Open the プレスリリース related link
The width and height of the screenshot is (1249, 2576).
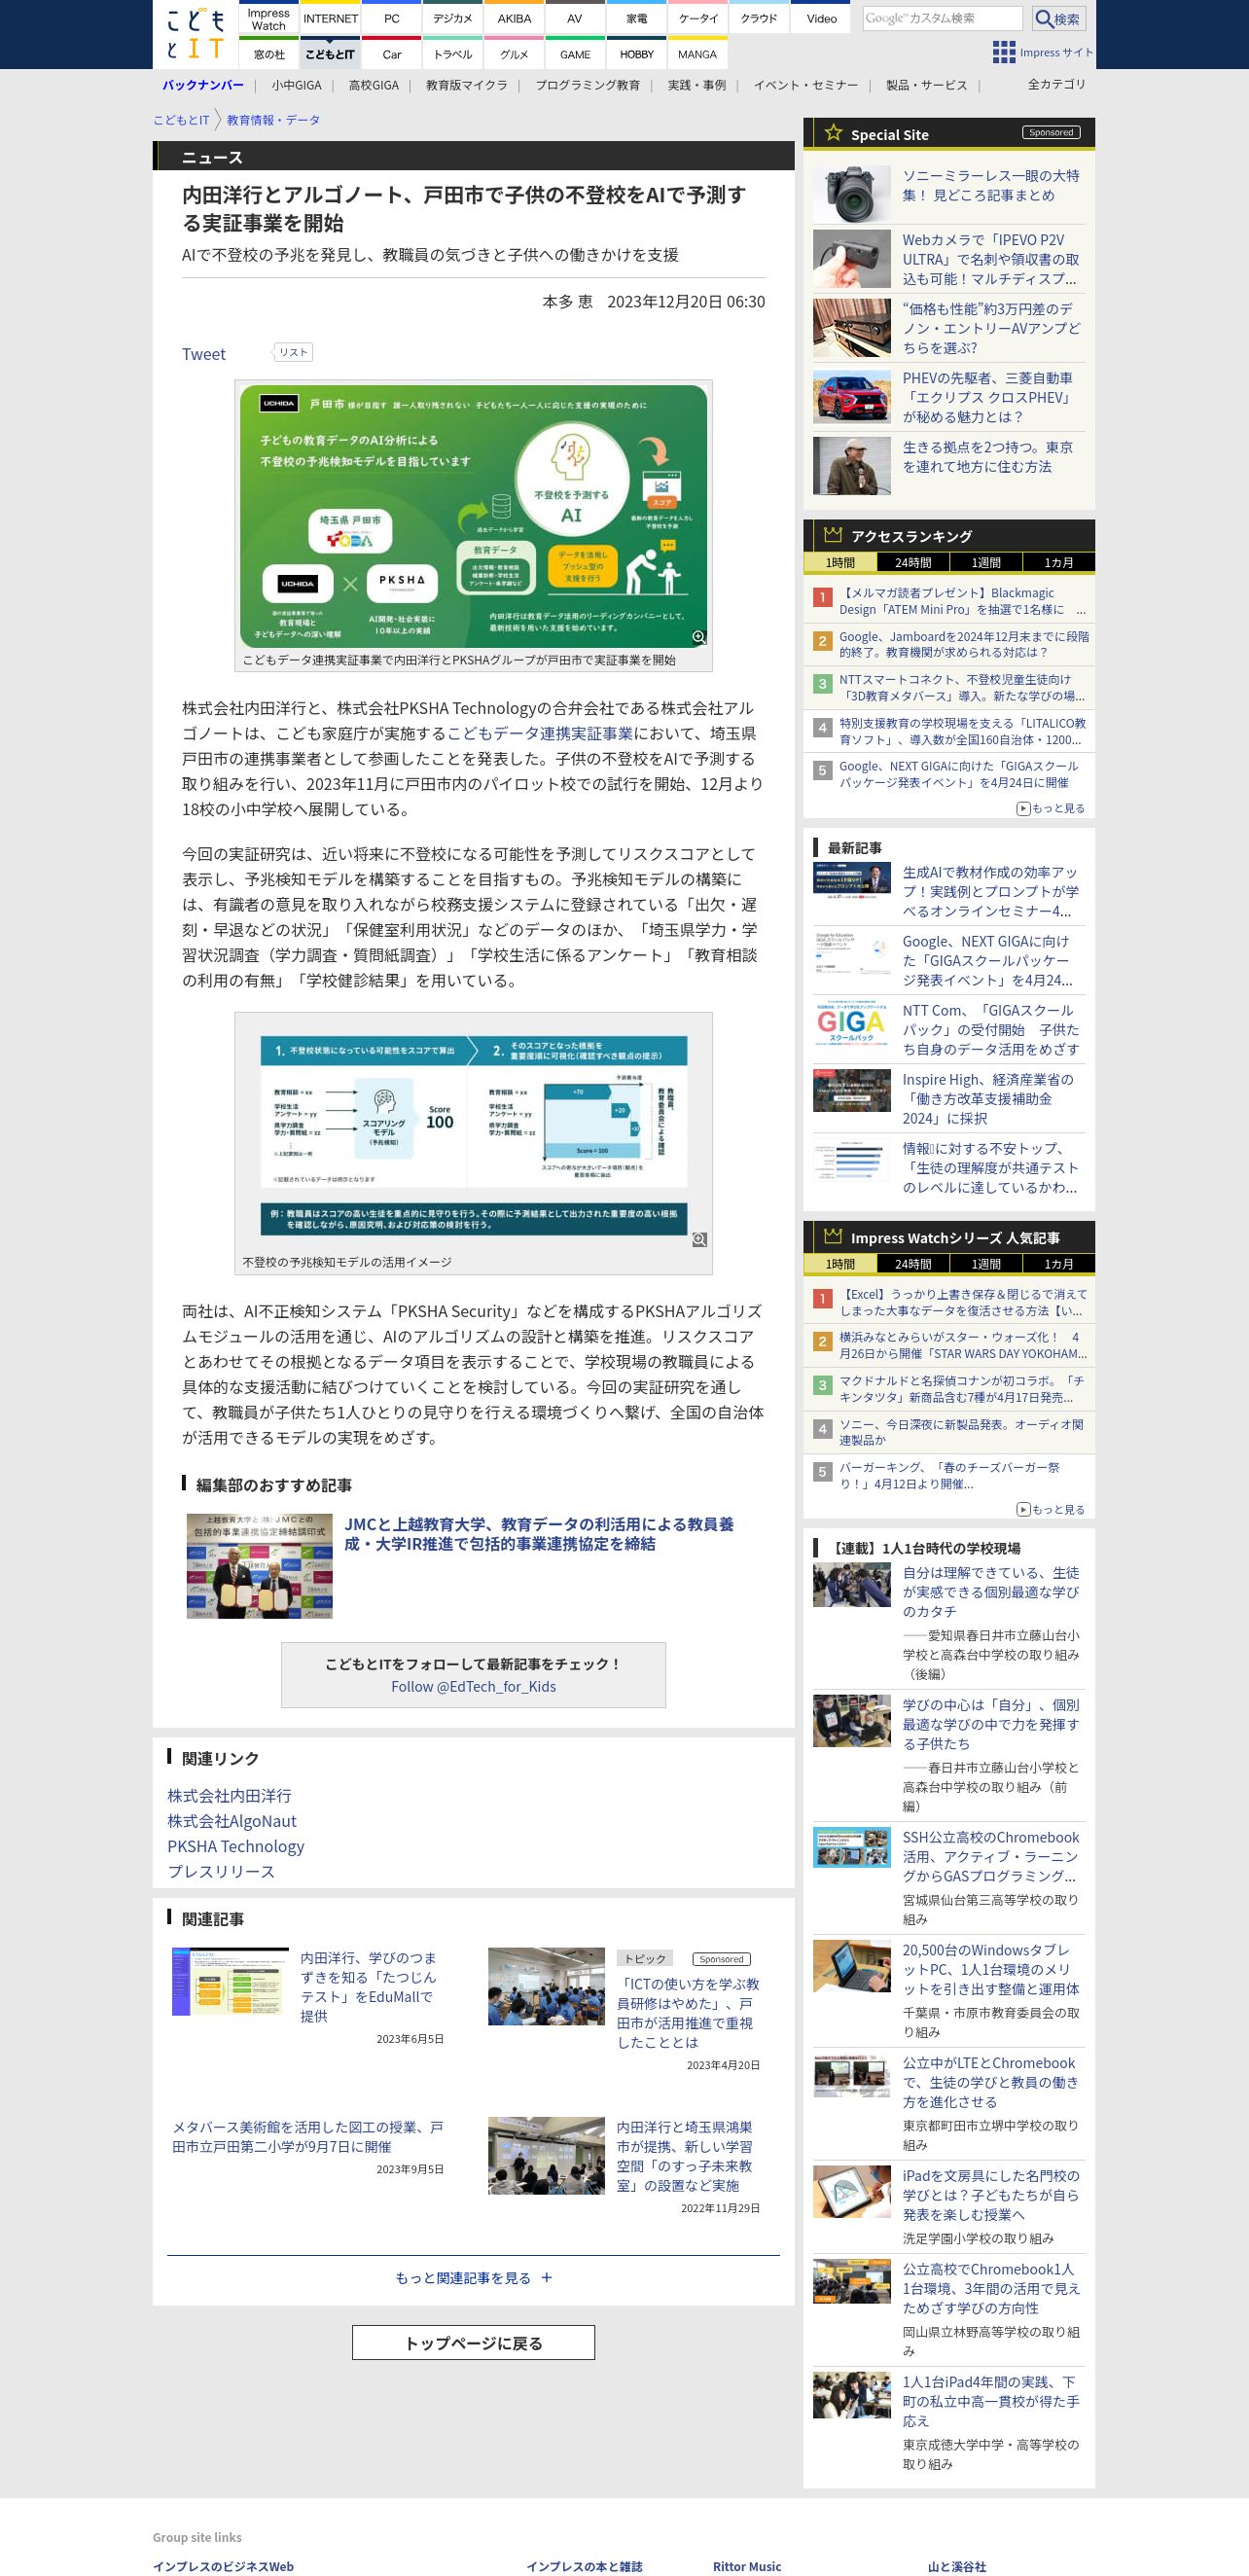tap(221, 1870)
